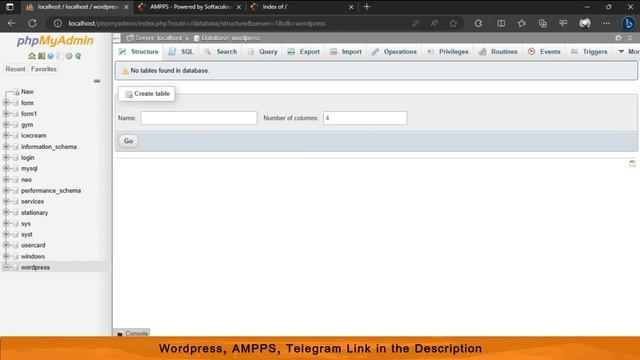
Task: Switch to Index of / browser tab
Action: point(301,7)
